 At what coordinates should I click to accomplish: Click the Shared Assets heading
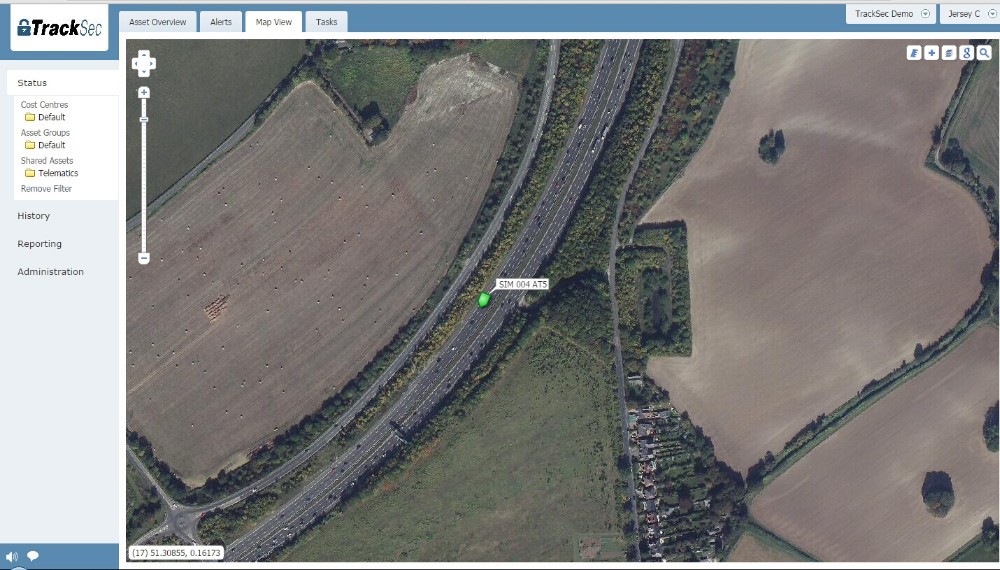point(47,161)
